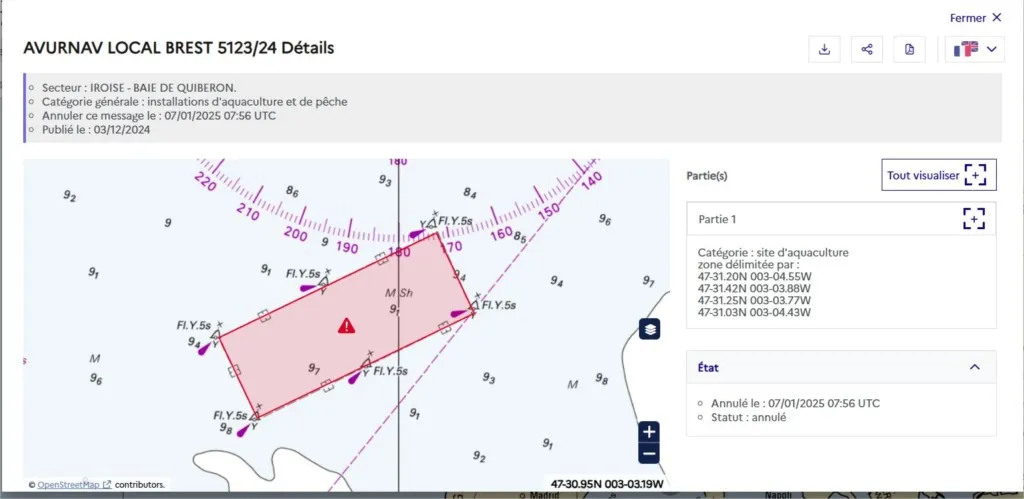Zoom in on the map
The image size is (1024, 499).
coord(648,432)
